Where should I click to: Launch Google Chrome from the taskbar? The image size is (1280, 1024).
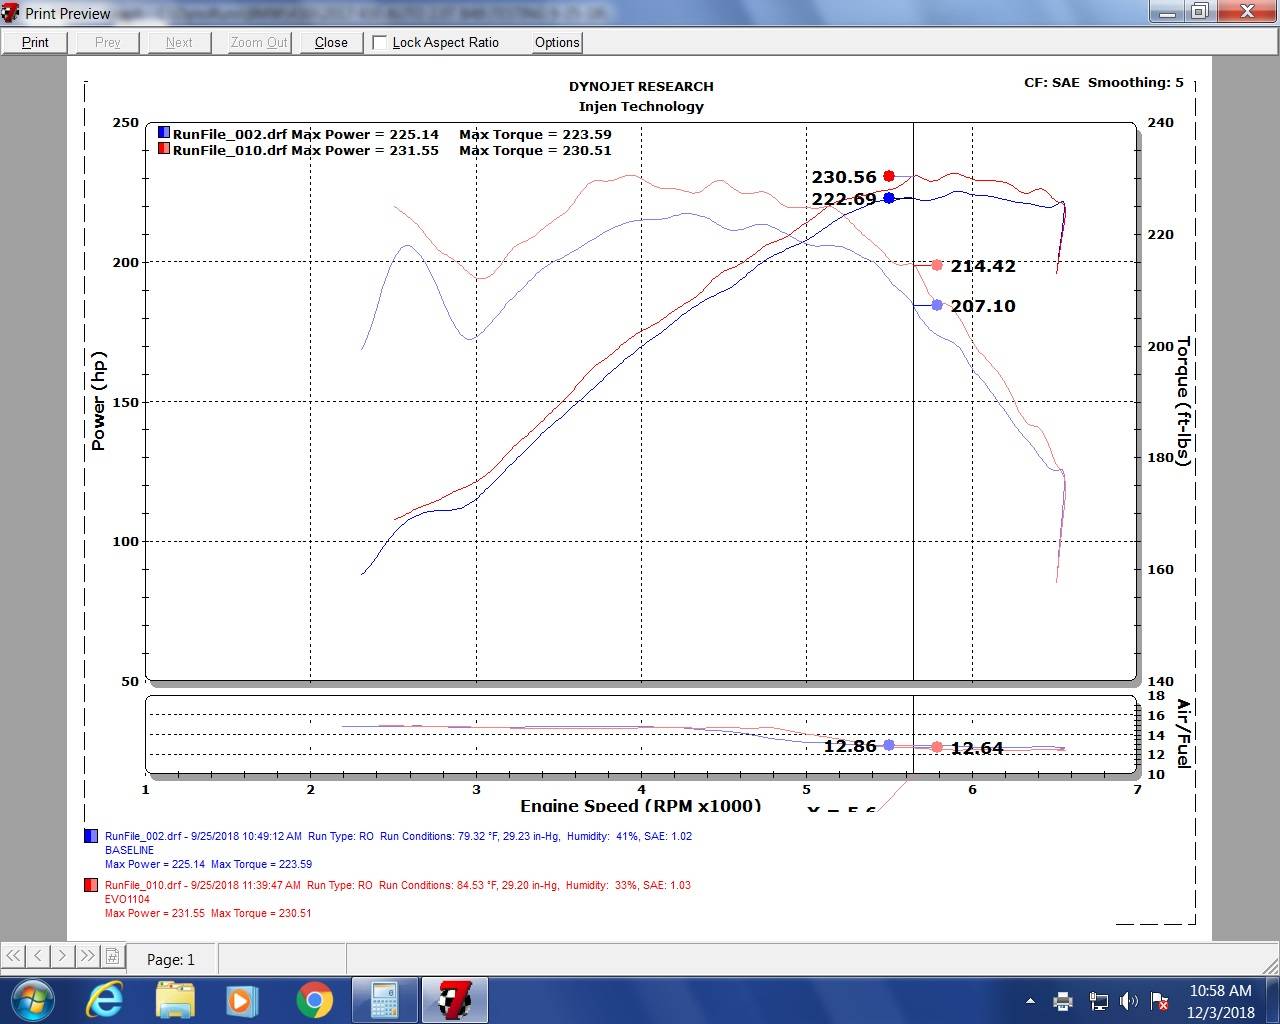pos(314,1000)
